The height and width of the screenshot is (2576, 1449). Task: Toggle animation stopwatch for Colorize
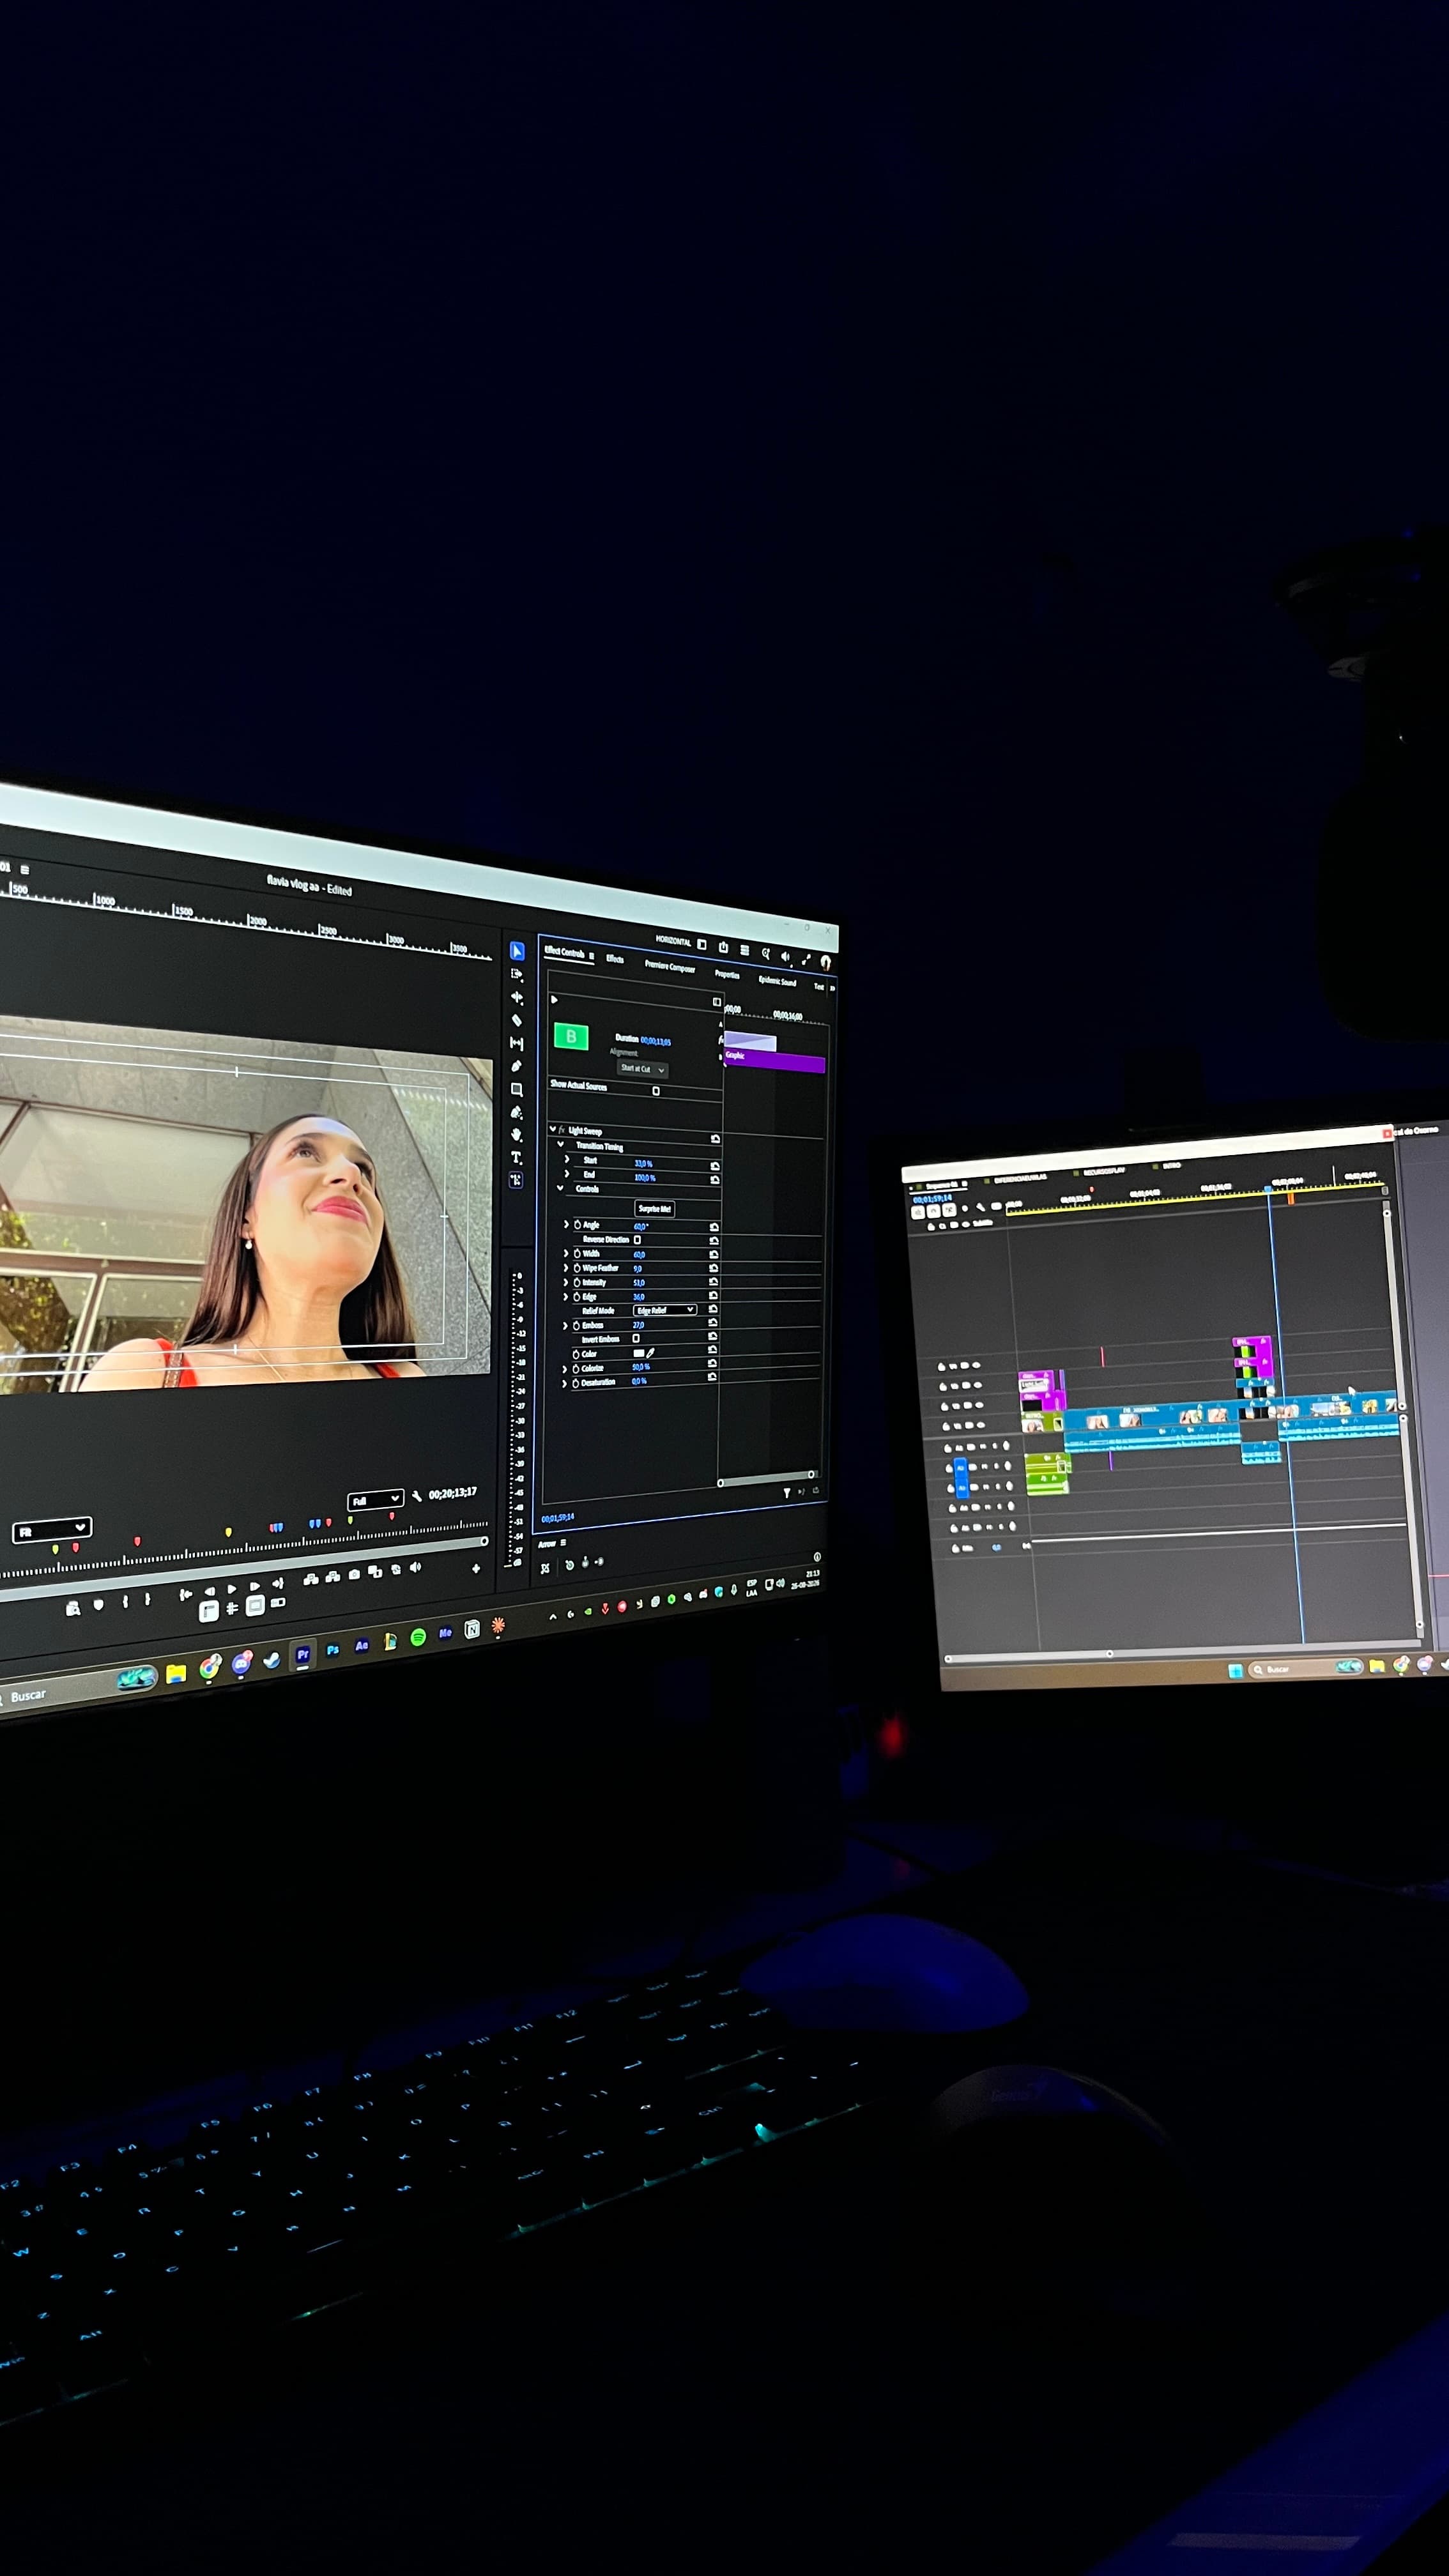[576, 1369]
